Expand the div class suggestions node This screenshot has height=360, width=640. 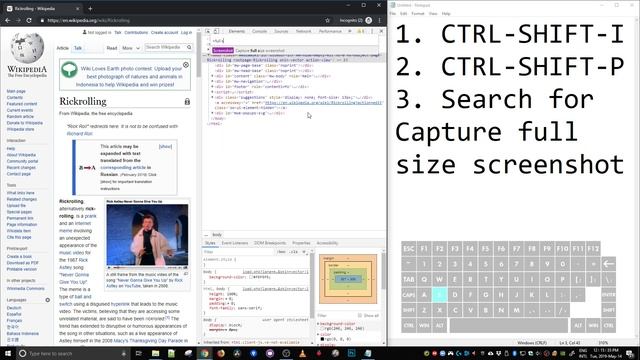click(x=212, y=98)
